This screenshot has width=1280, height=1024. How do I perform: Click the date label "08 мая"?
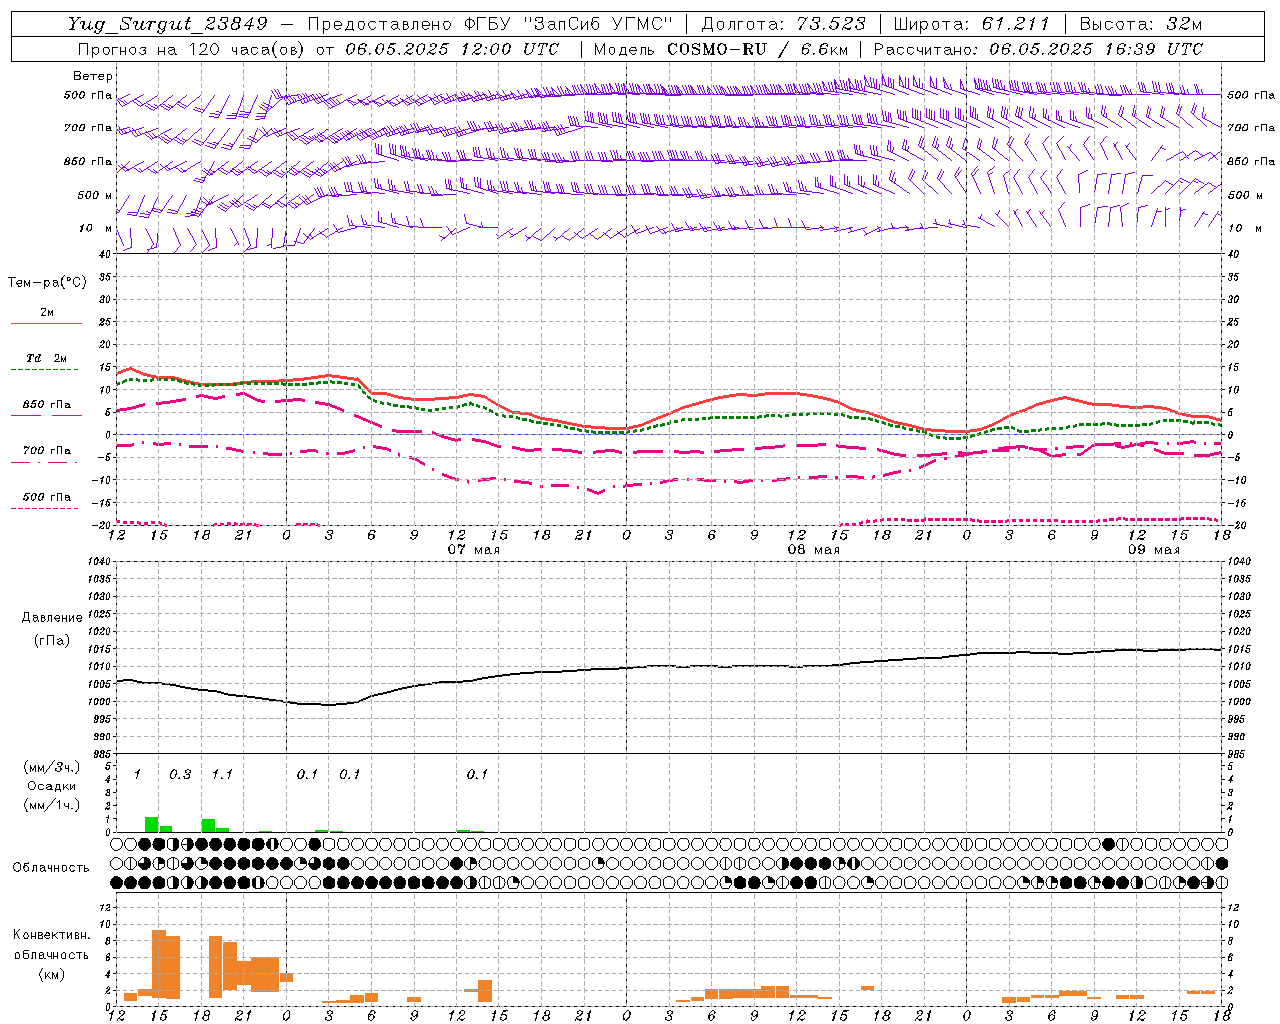814,550
